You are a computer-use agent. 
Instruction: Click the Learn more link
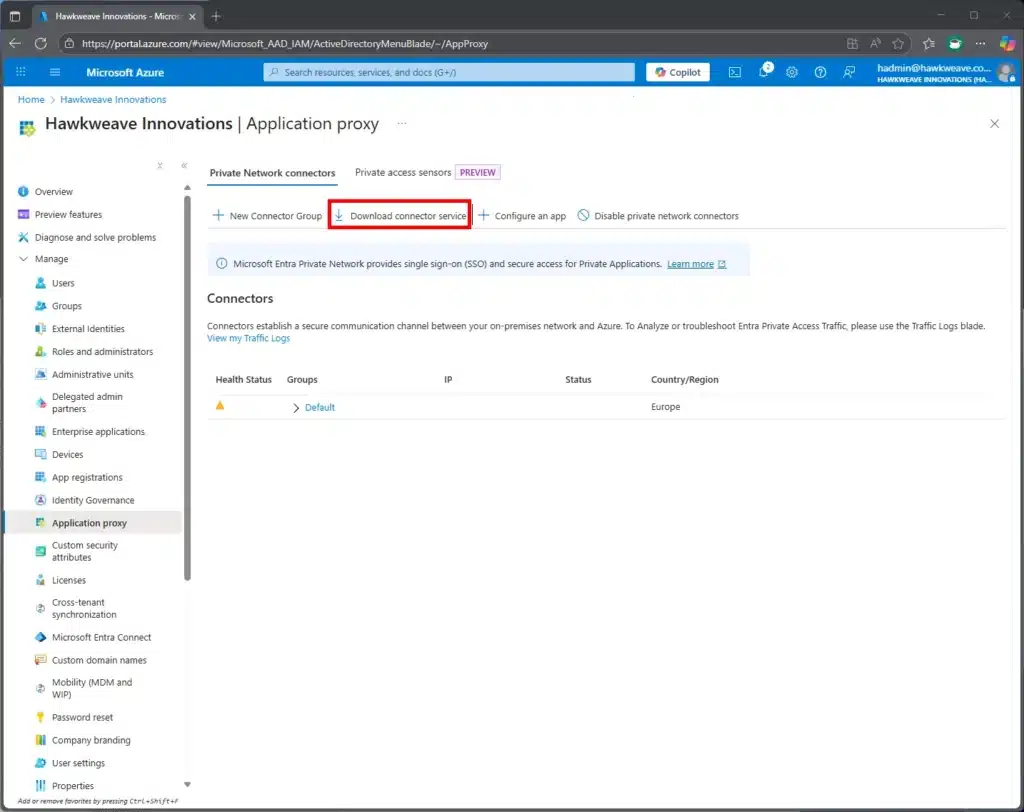pos(691,264)
